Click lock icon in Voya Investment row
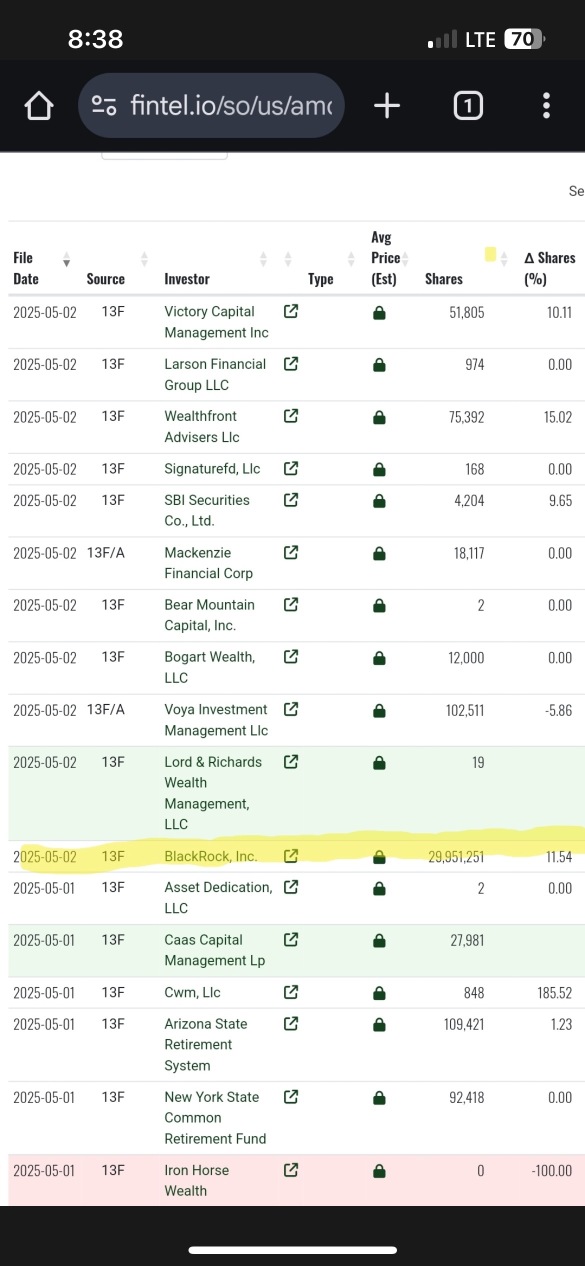 pyautogui.click(x=379, y=711)
